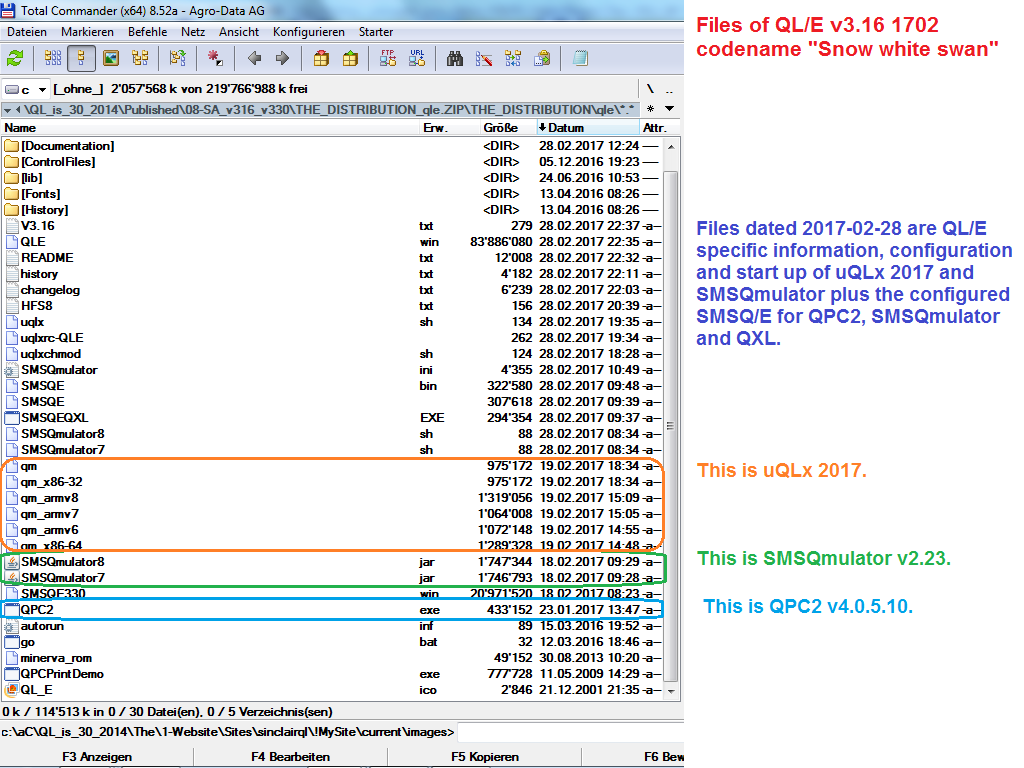
Task: Open the FTP connect toolbar icon
Action: (x=388, y=58)
